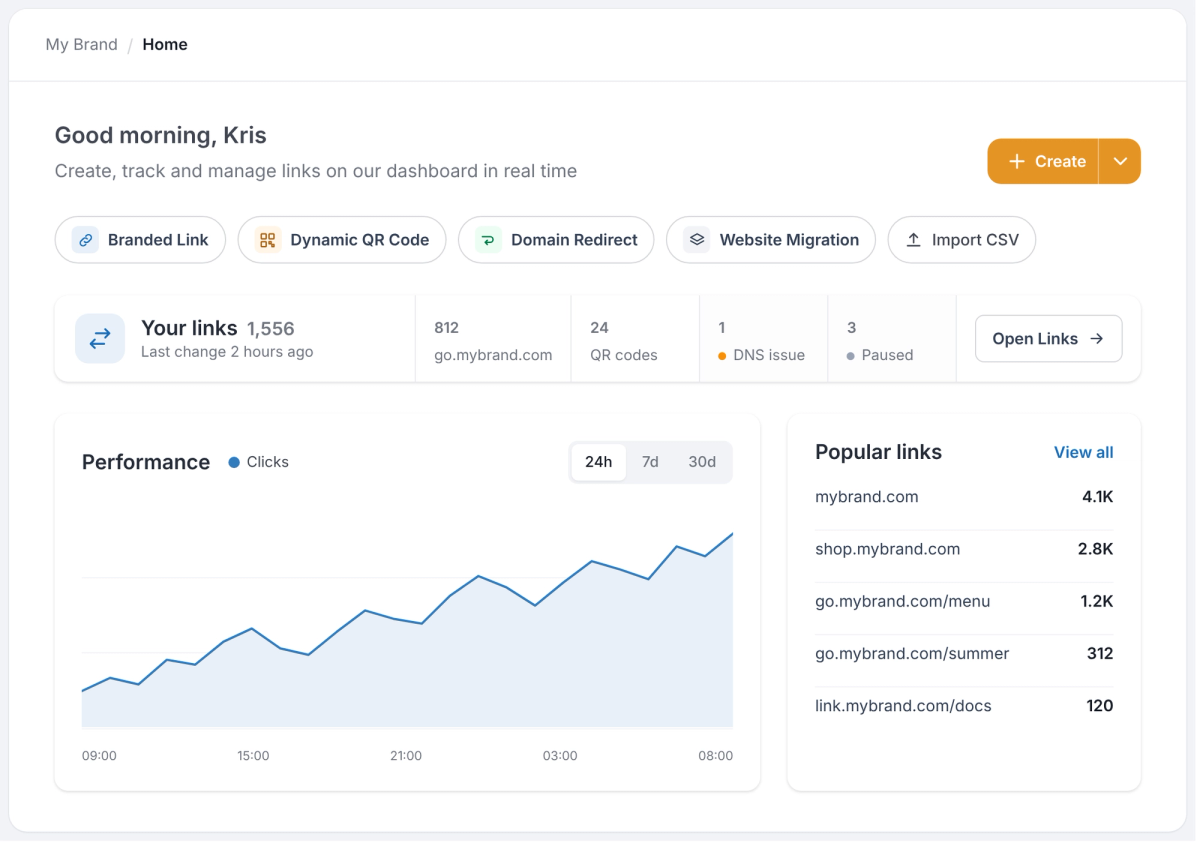Click the 24 QR codes stat
Image resolution: width=1200 pixels, height=843 pixels.
[x=635, y=339]
